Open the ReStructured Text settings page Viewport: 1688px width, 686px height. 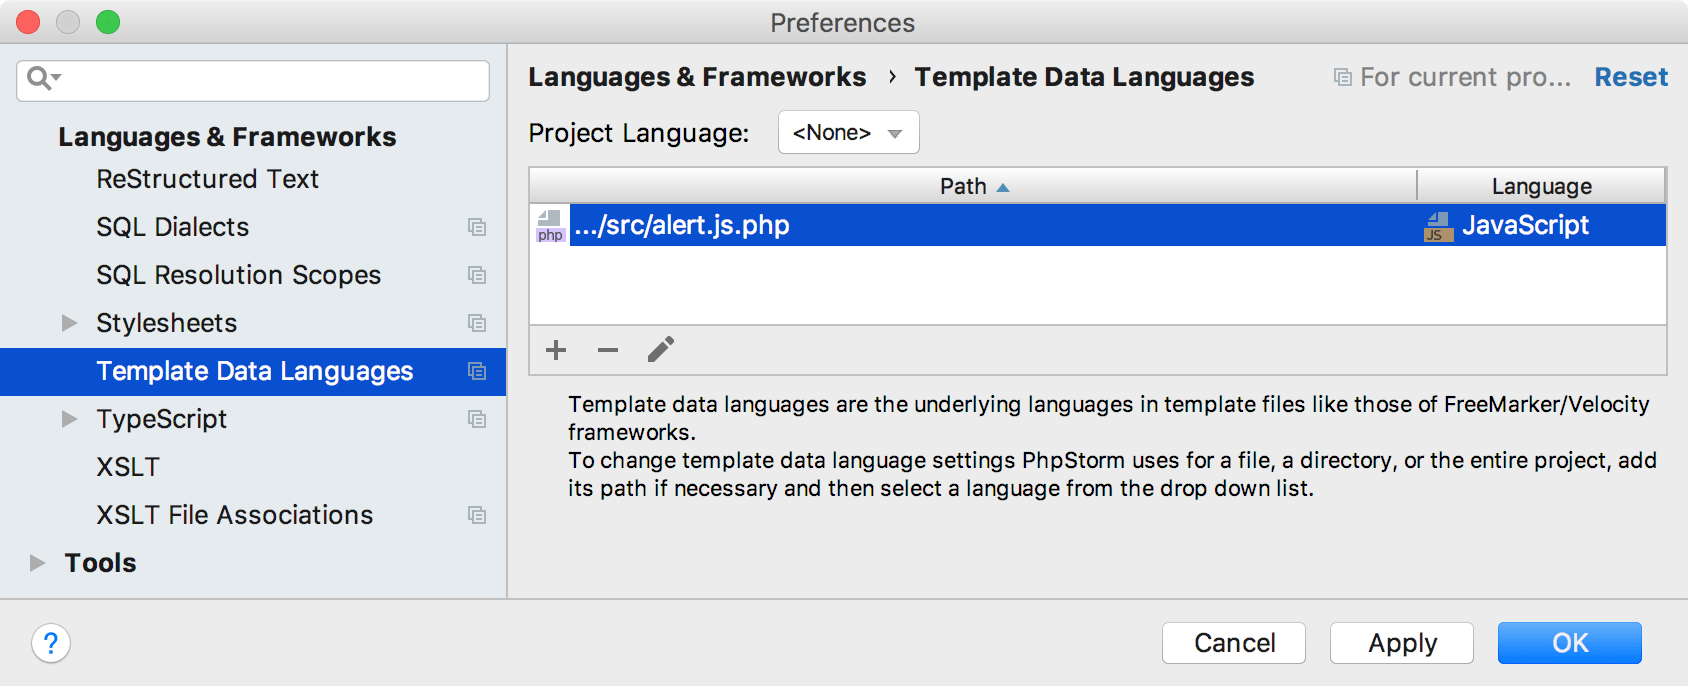[x=207, y=179]
